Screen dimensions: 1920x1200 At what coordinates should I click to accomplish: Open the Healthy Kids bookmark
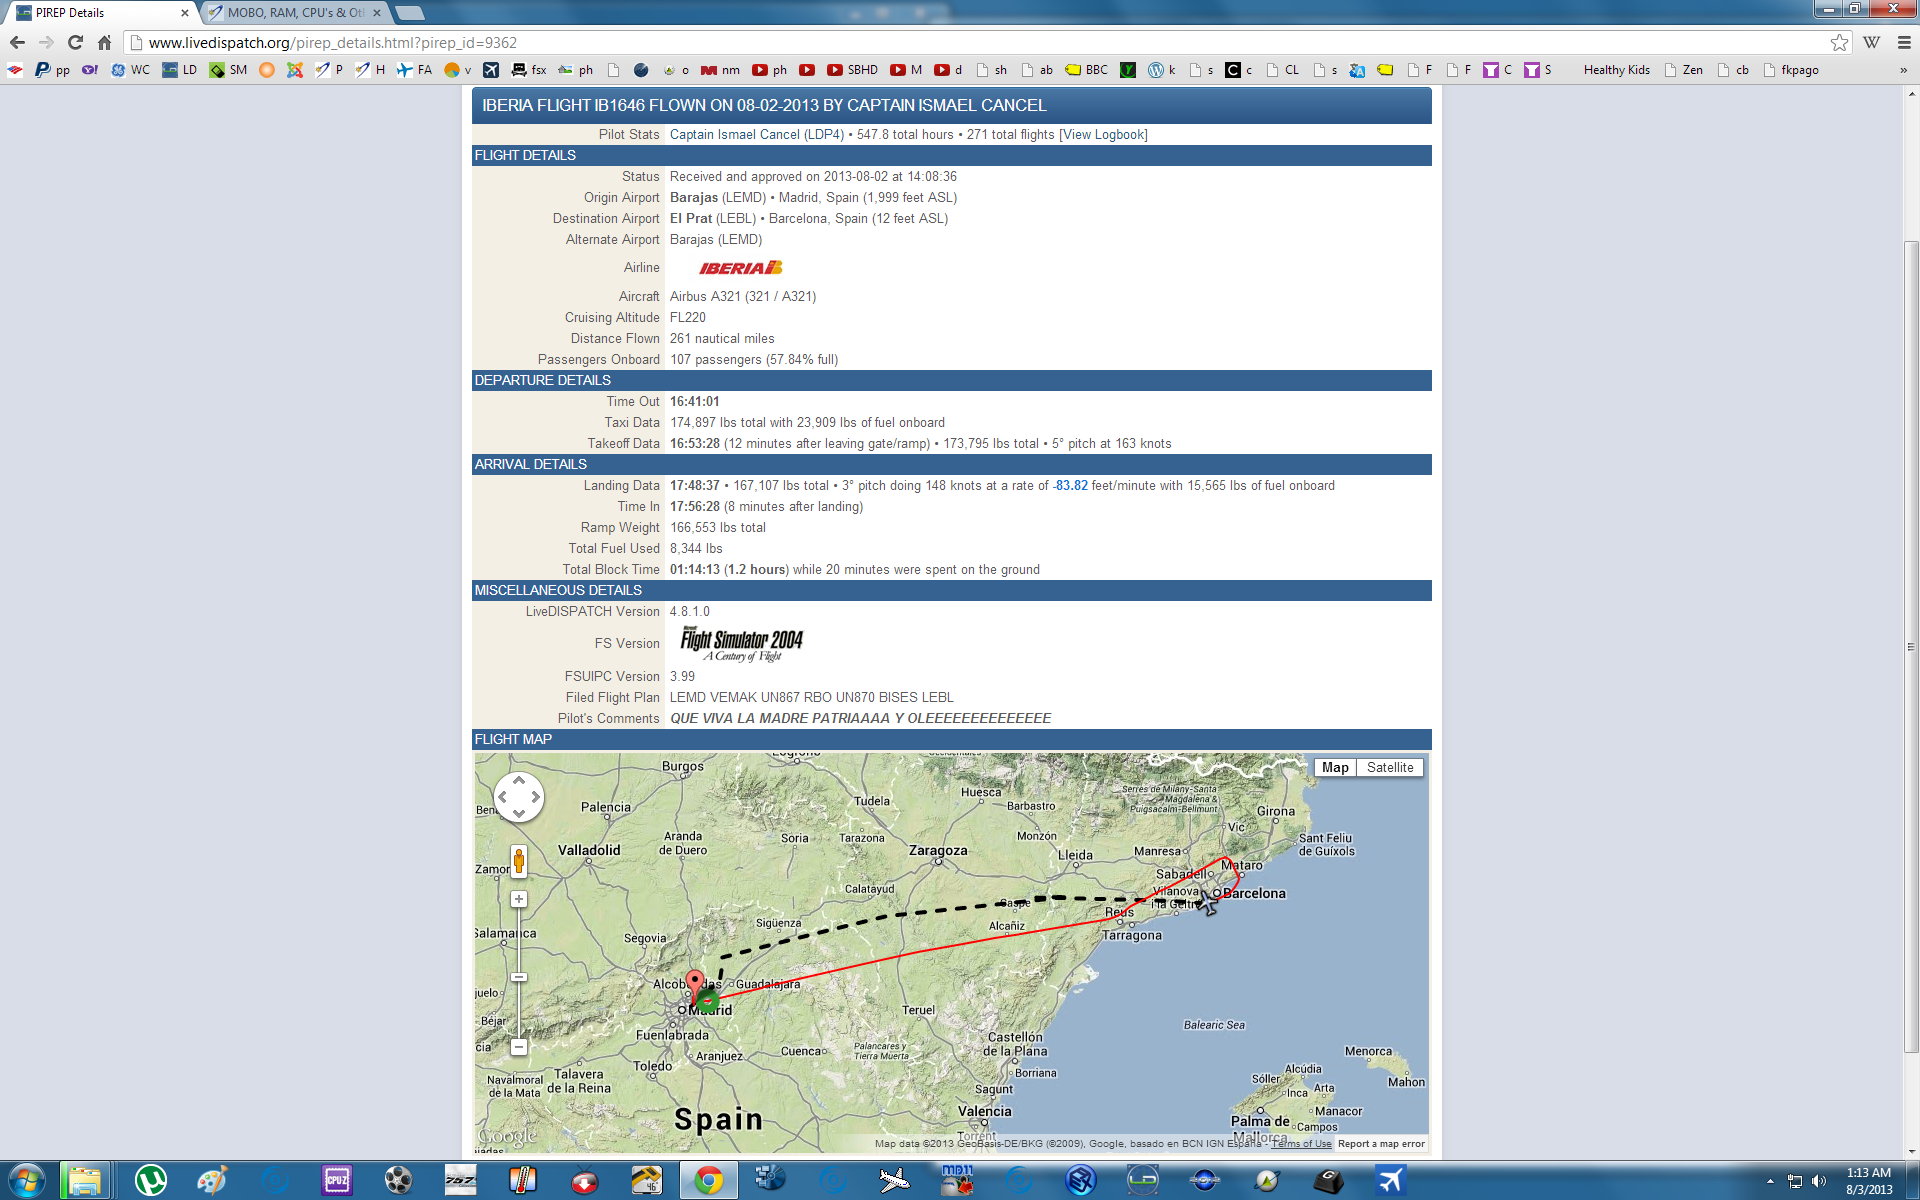tap(1616, 70)
